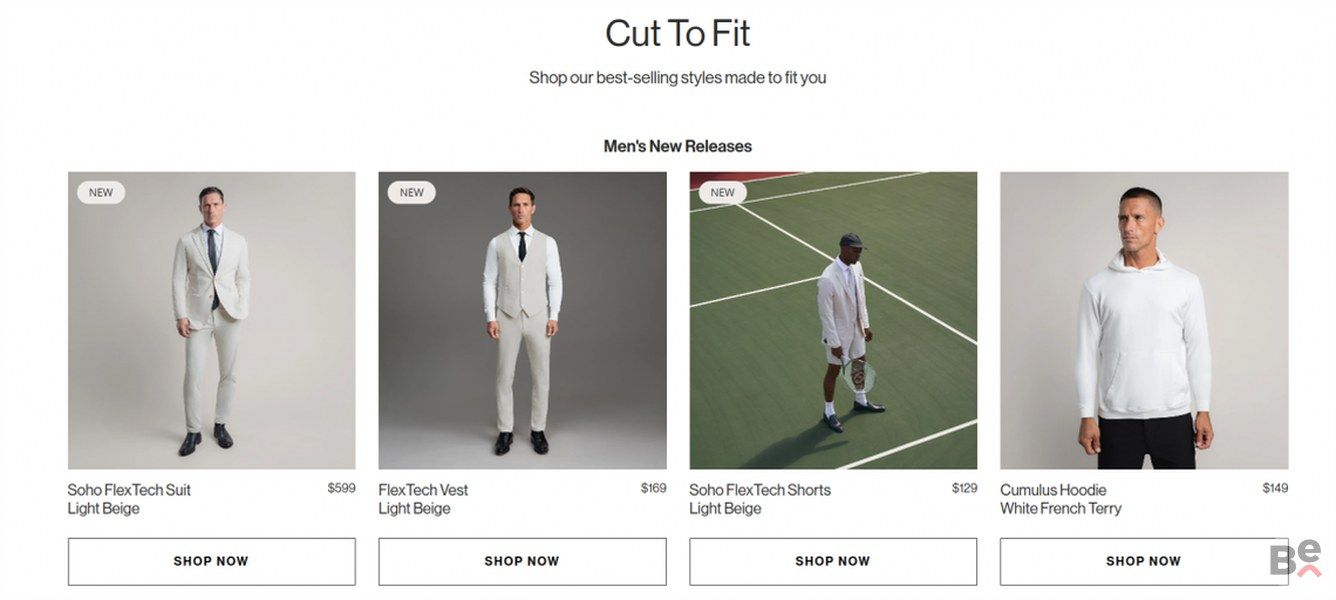Shop now for Soho FlexTech Suit
This screenshot has height=600, width=1336.
(x=212, y=561)
